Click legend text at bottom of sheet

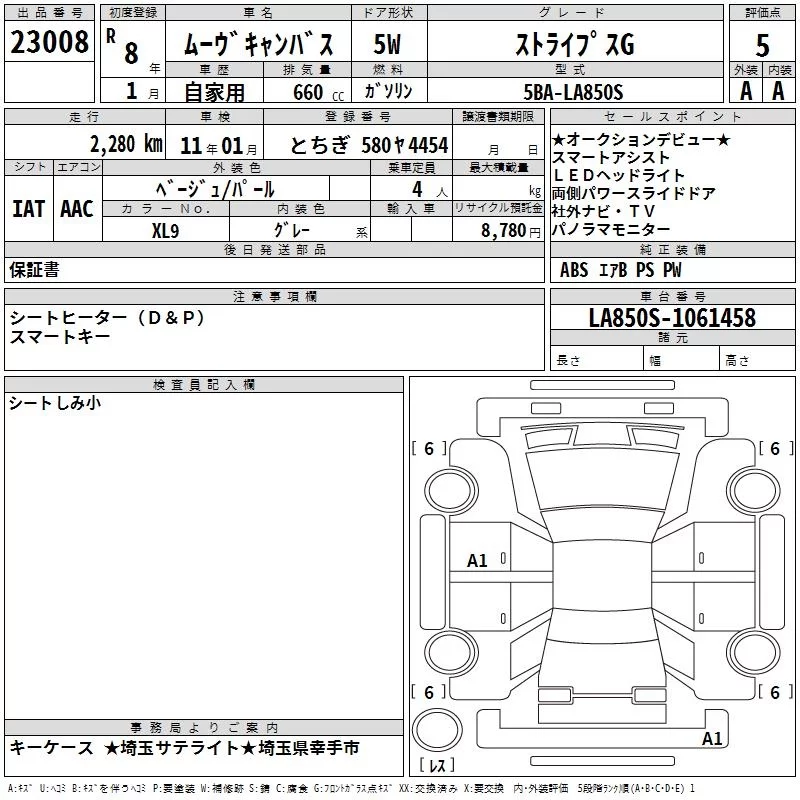point(351,788)
